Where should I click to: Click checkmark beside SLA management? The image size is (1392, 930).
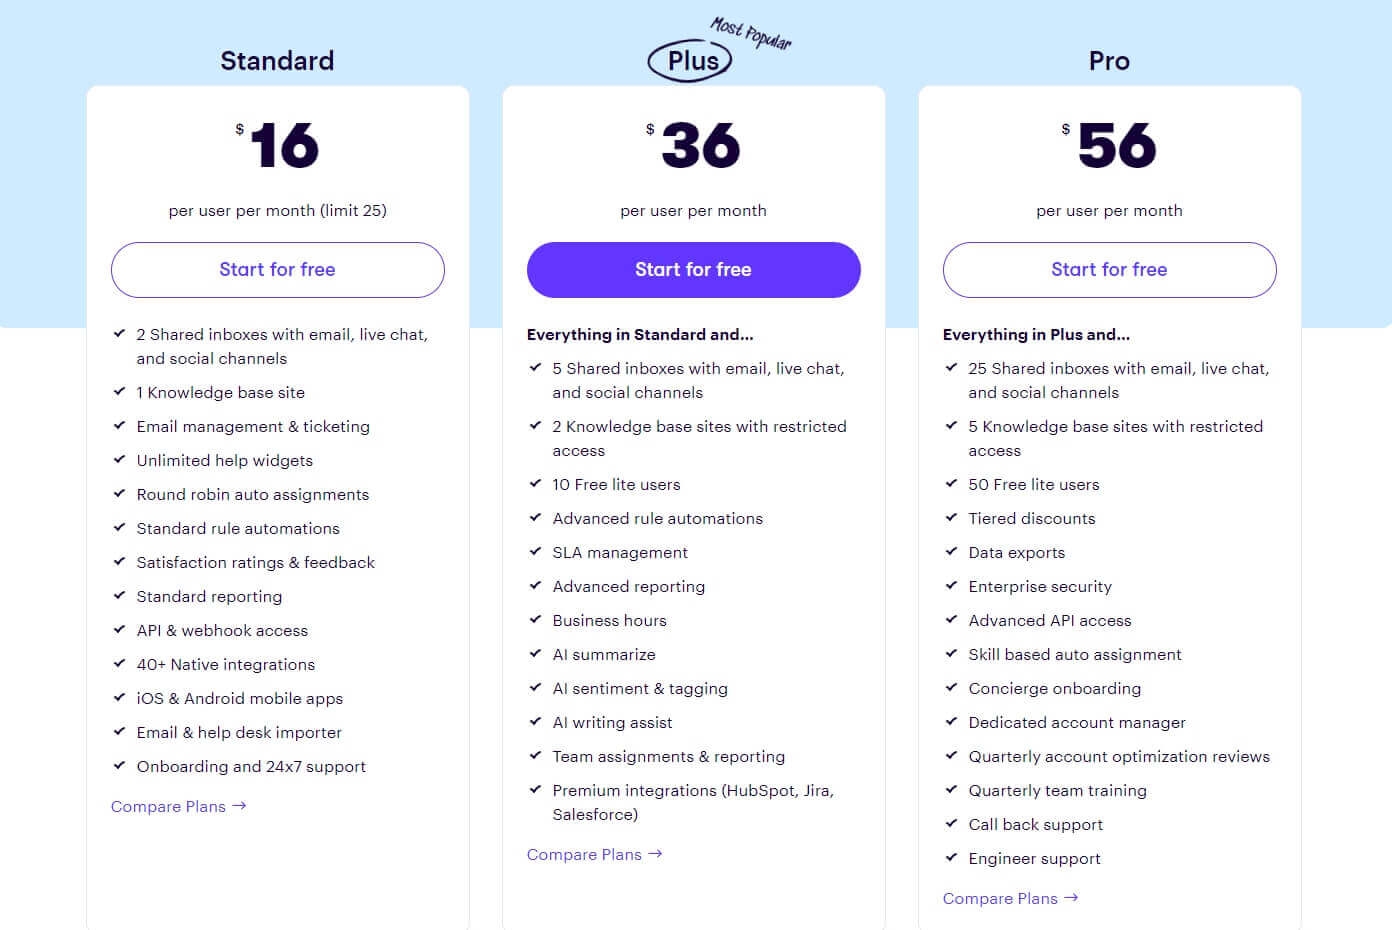point(535,552)
